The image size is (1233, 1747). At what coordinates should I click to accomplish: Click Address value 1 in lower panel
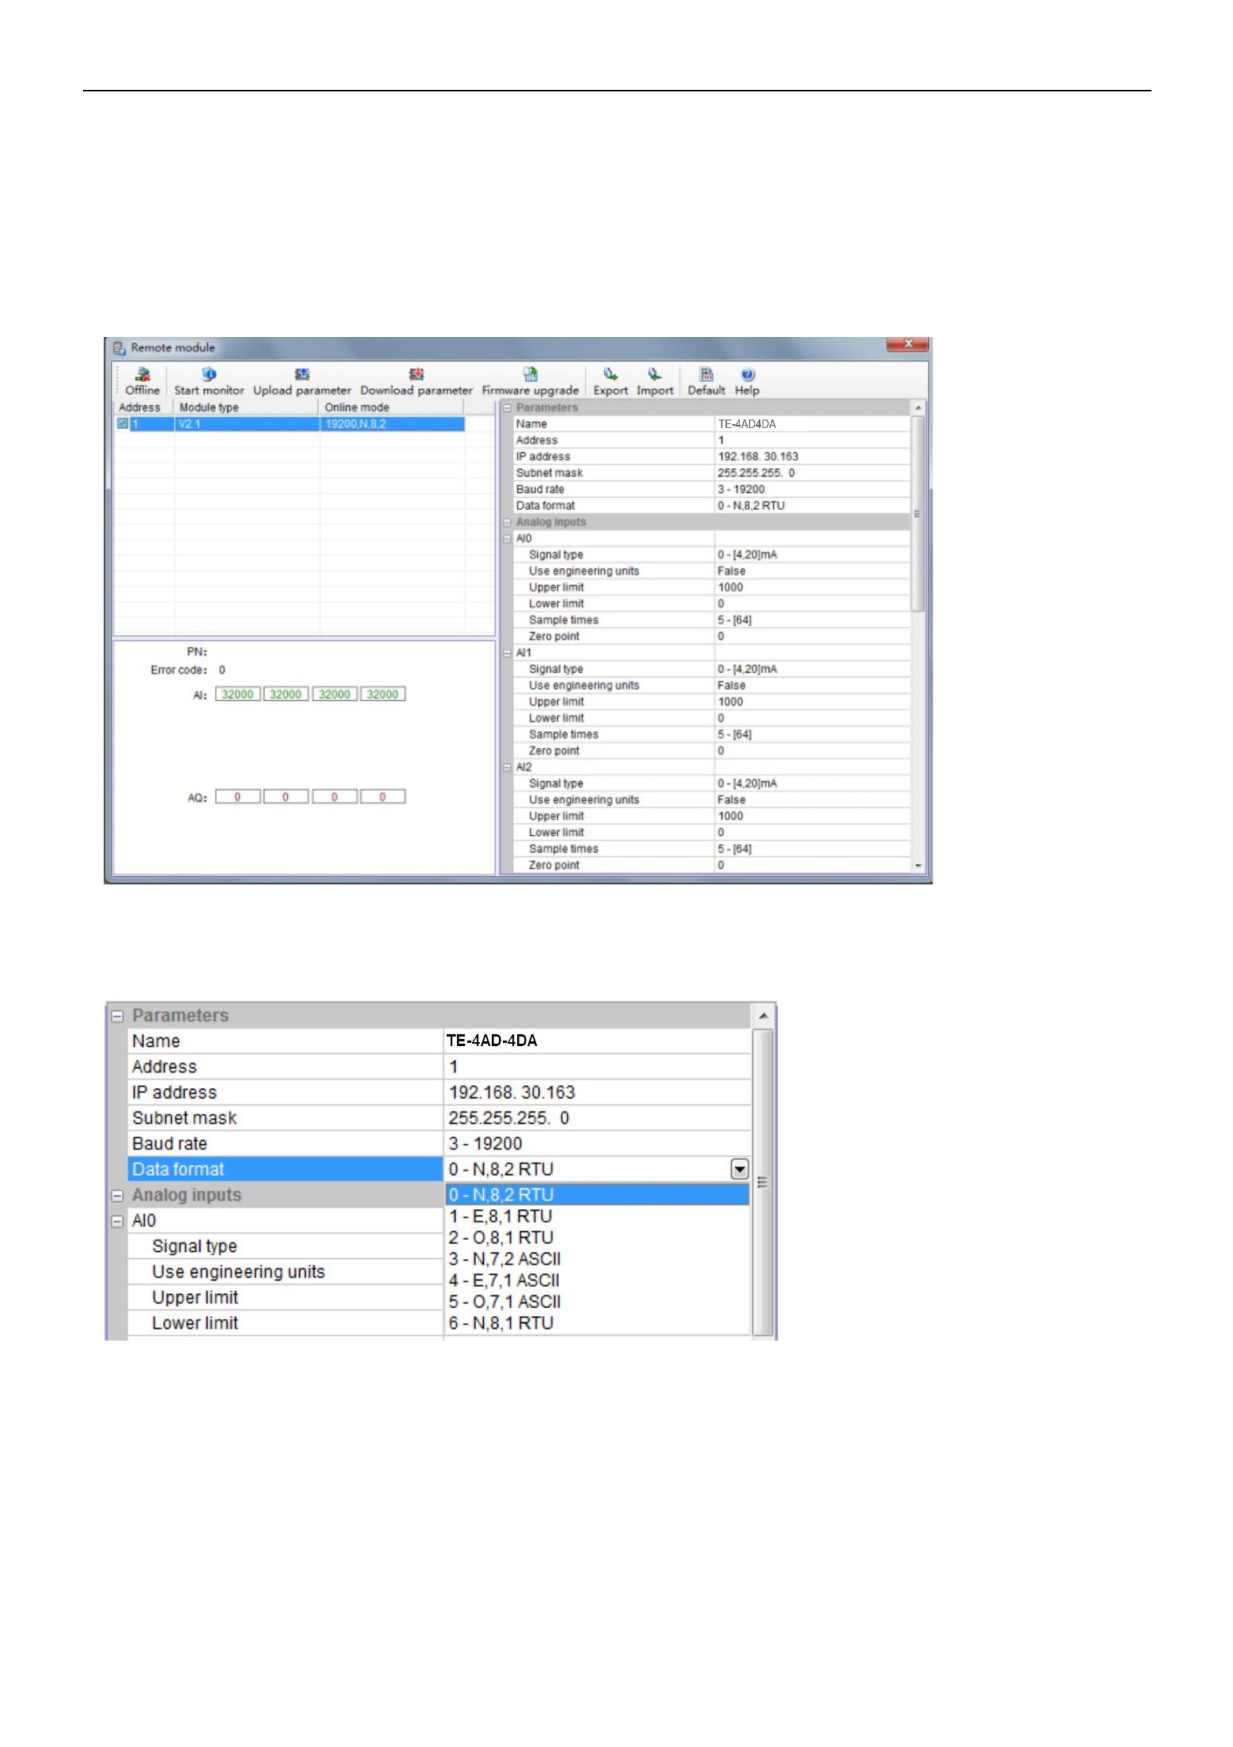click(597, 1067)
